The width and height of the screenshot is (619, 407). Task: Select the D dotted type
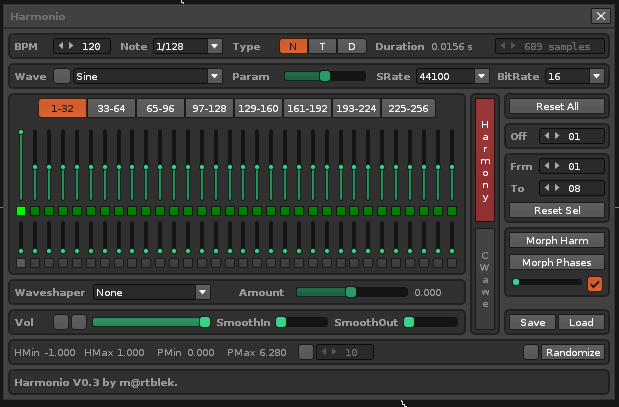352,46
